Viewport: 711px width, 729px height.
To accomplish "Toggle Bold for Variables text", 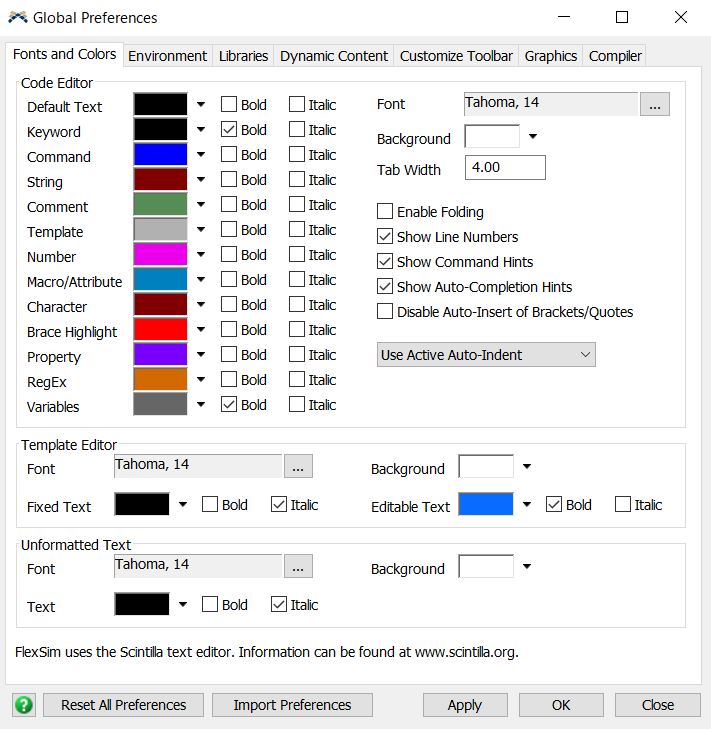I will 229,405.
